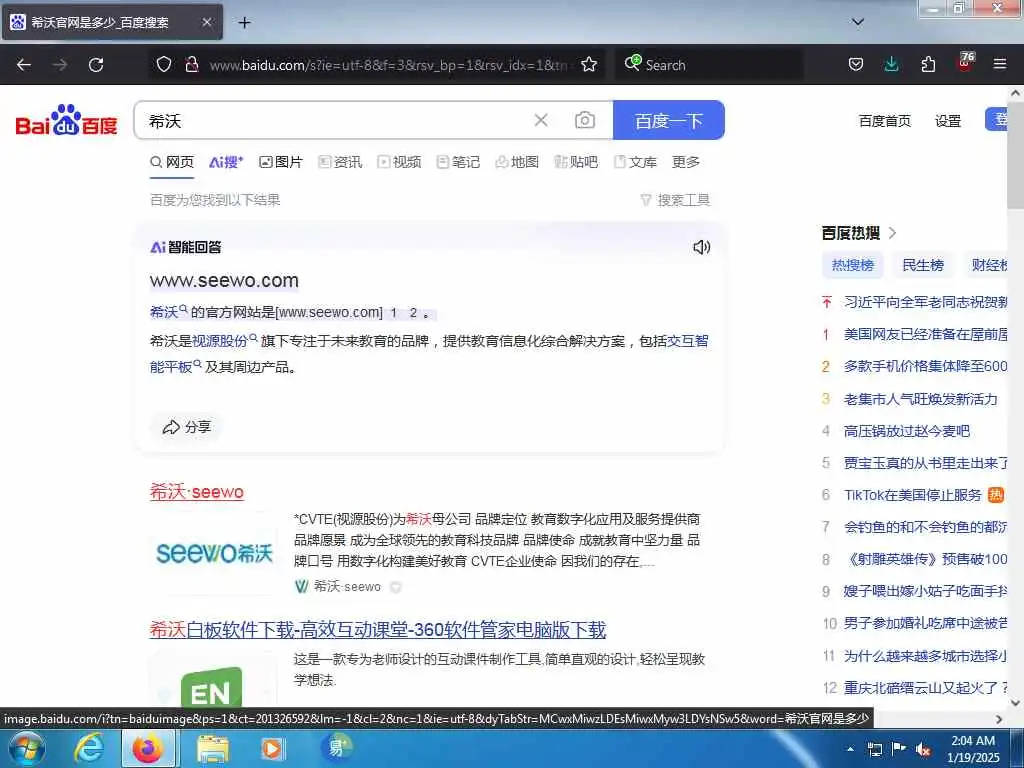Click the muted volume tray icon
The width and height of the screenshot is (1024, 768).
tap(923, 749)
